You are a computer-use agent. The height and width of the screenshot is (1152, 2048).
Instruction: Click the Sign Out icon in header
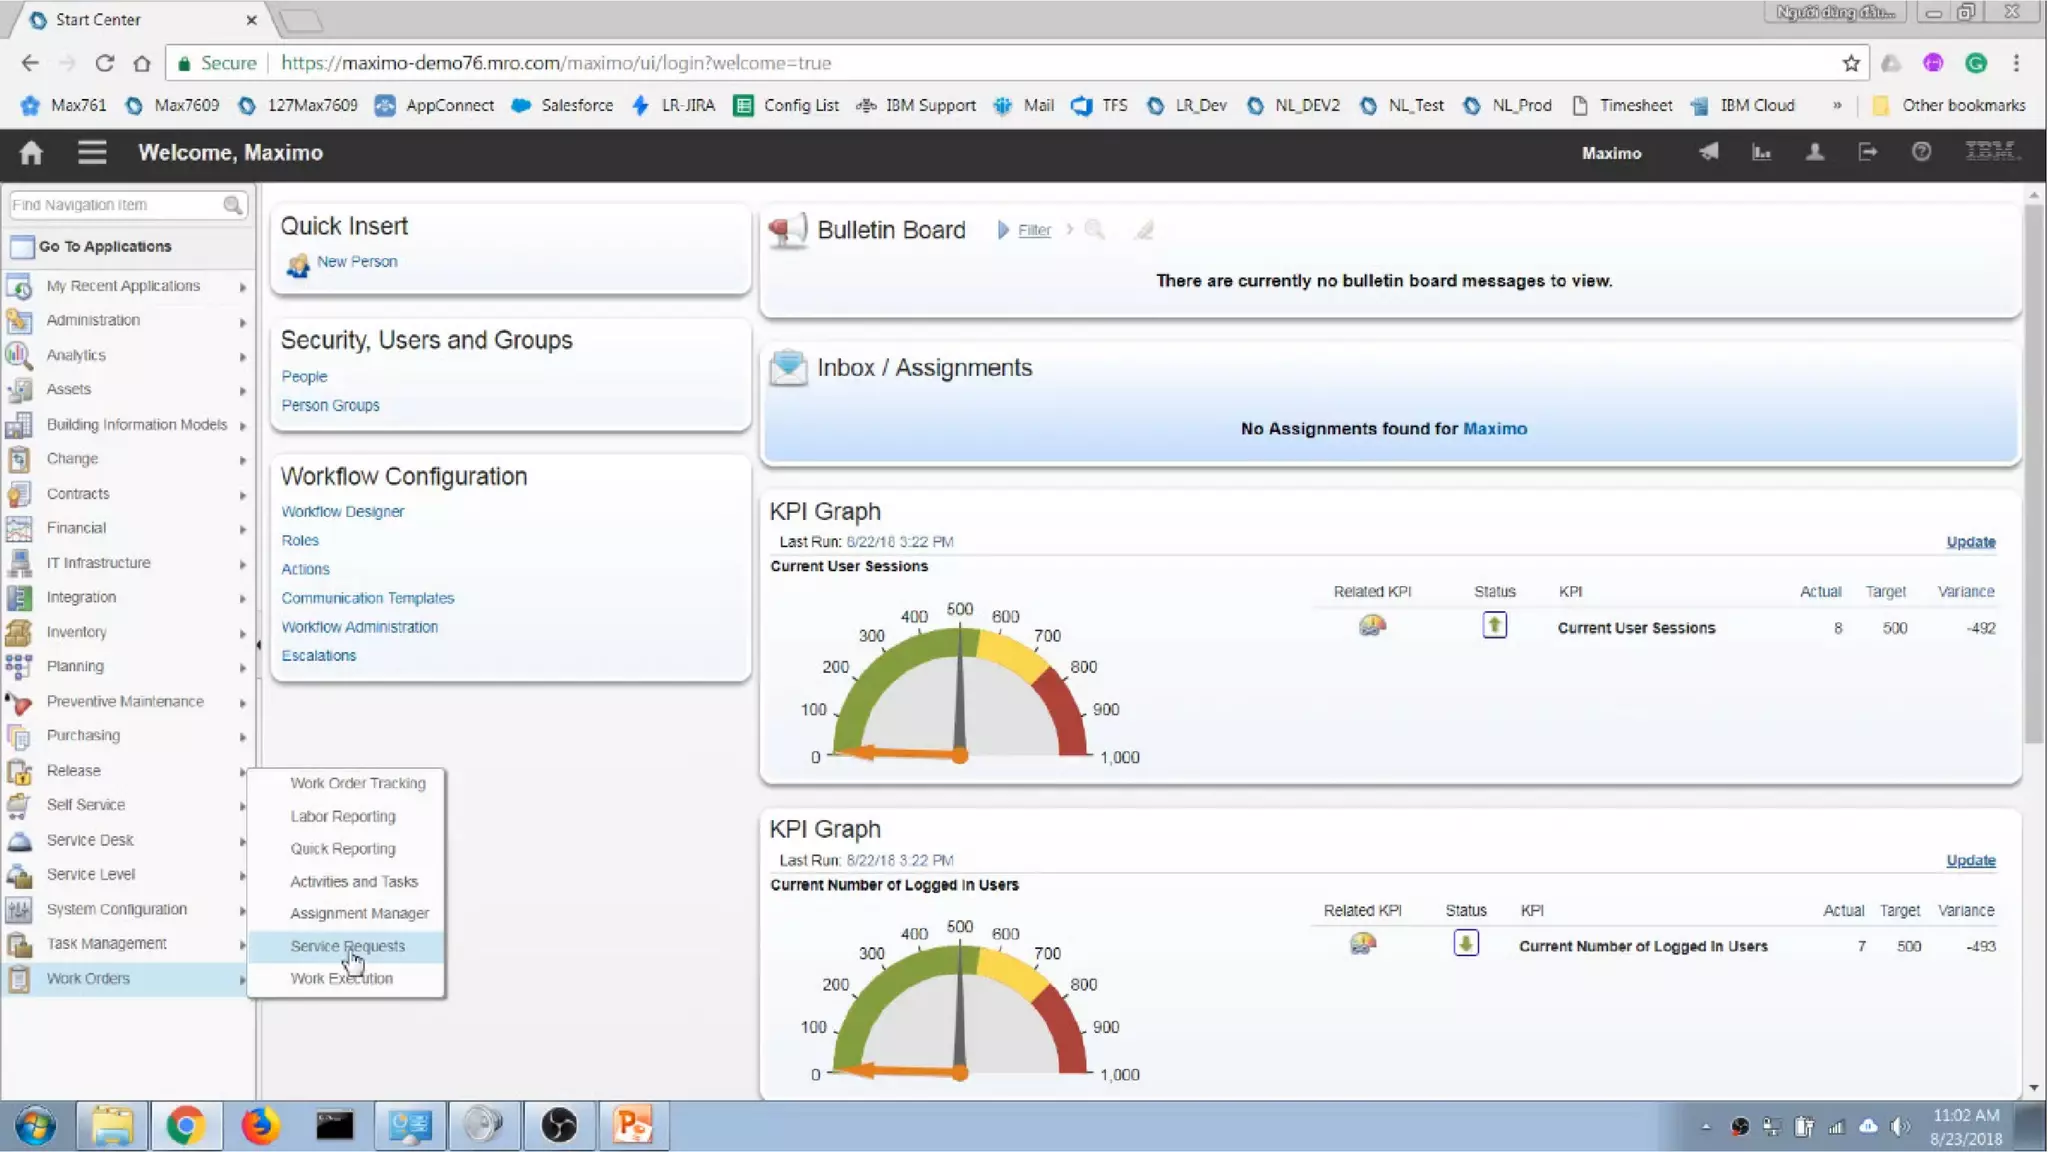pos(1867,152)
